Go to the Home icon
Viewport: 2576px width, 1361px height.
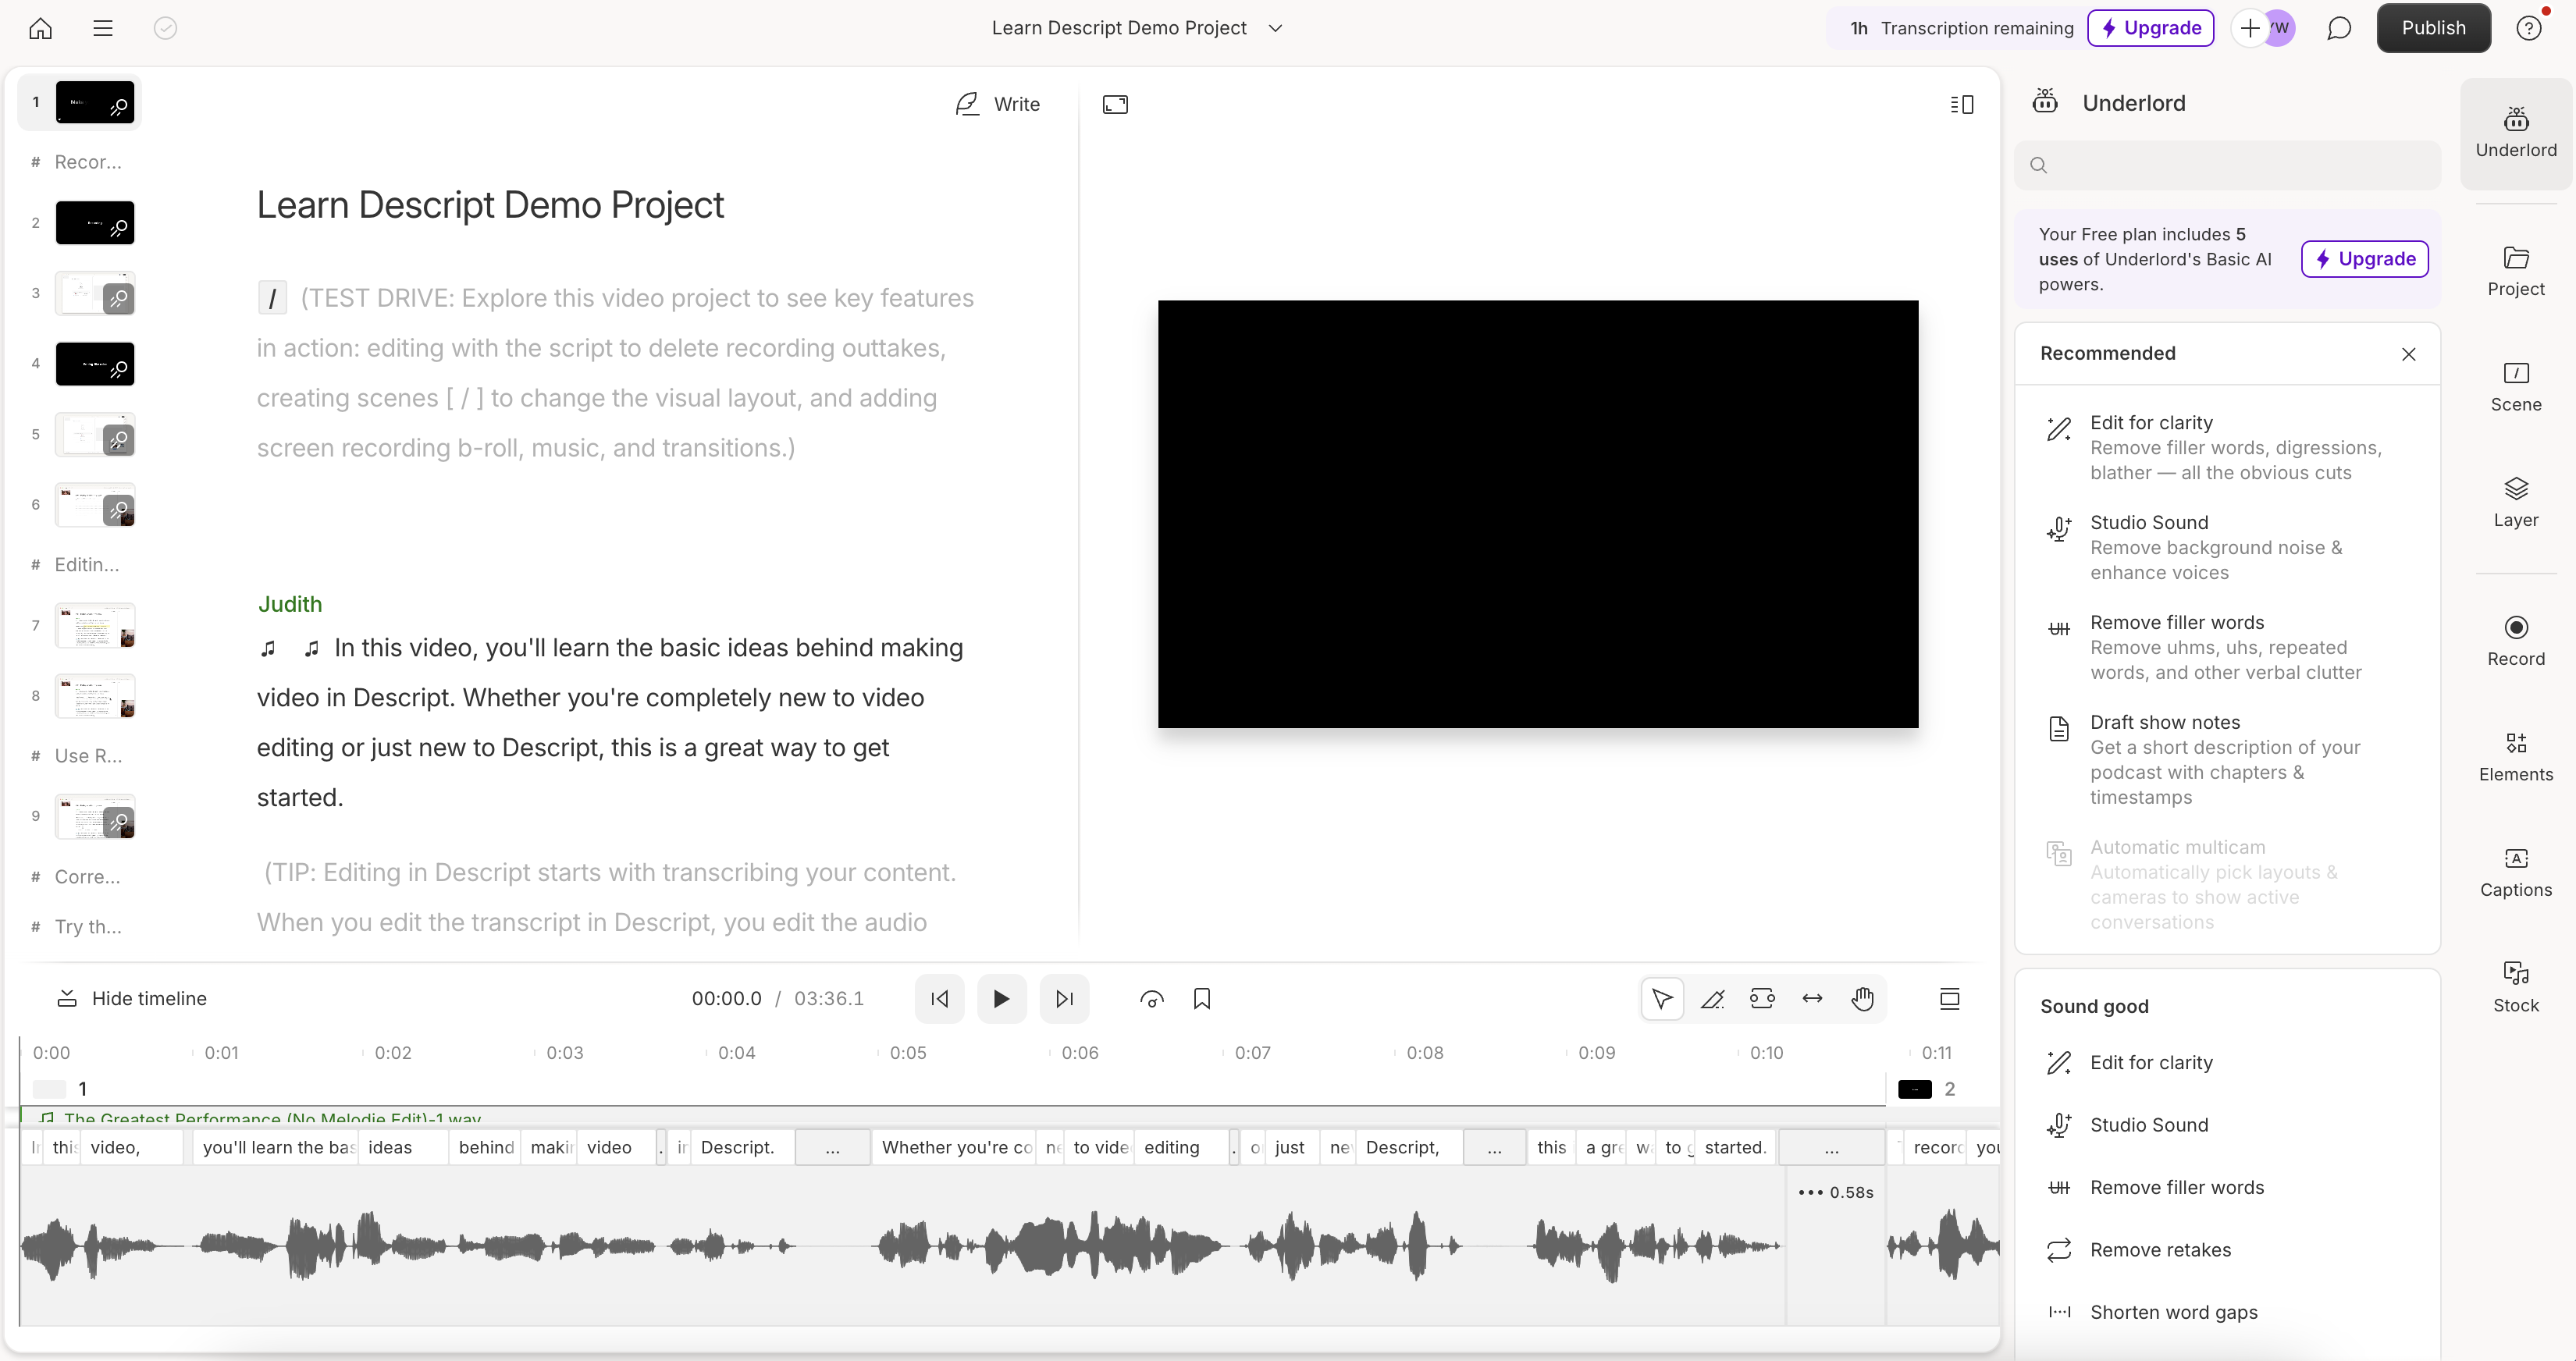click(x=40, y=28)
